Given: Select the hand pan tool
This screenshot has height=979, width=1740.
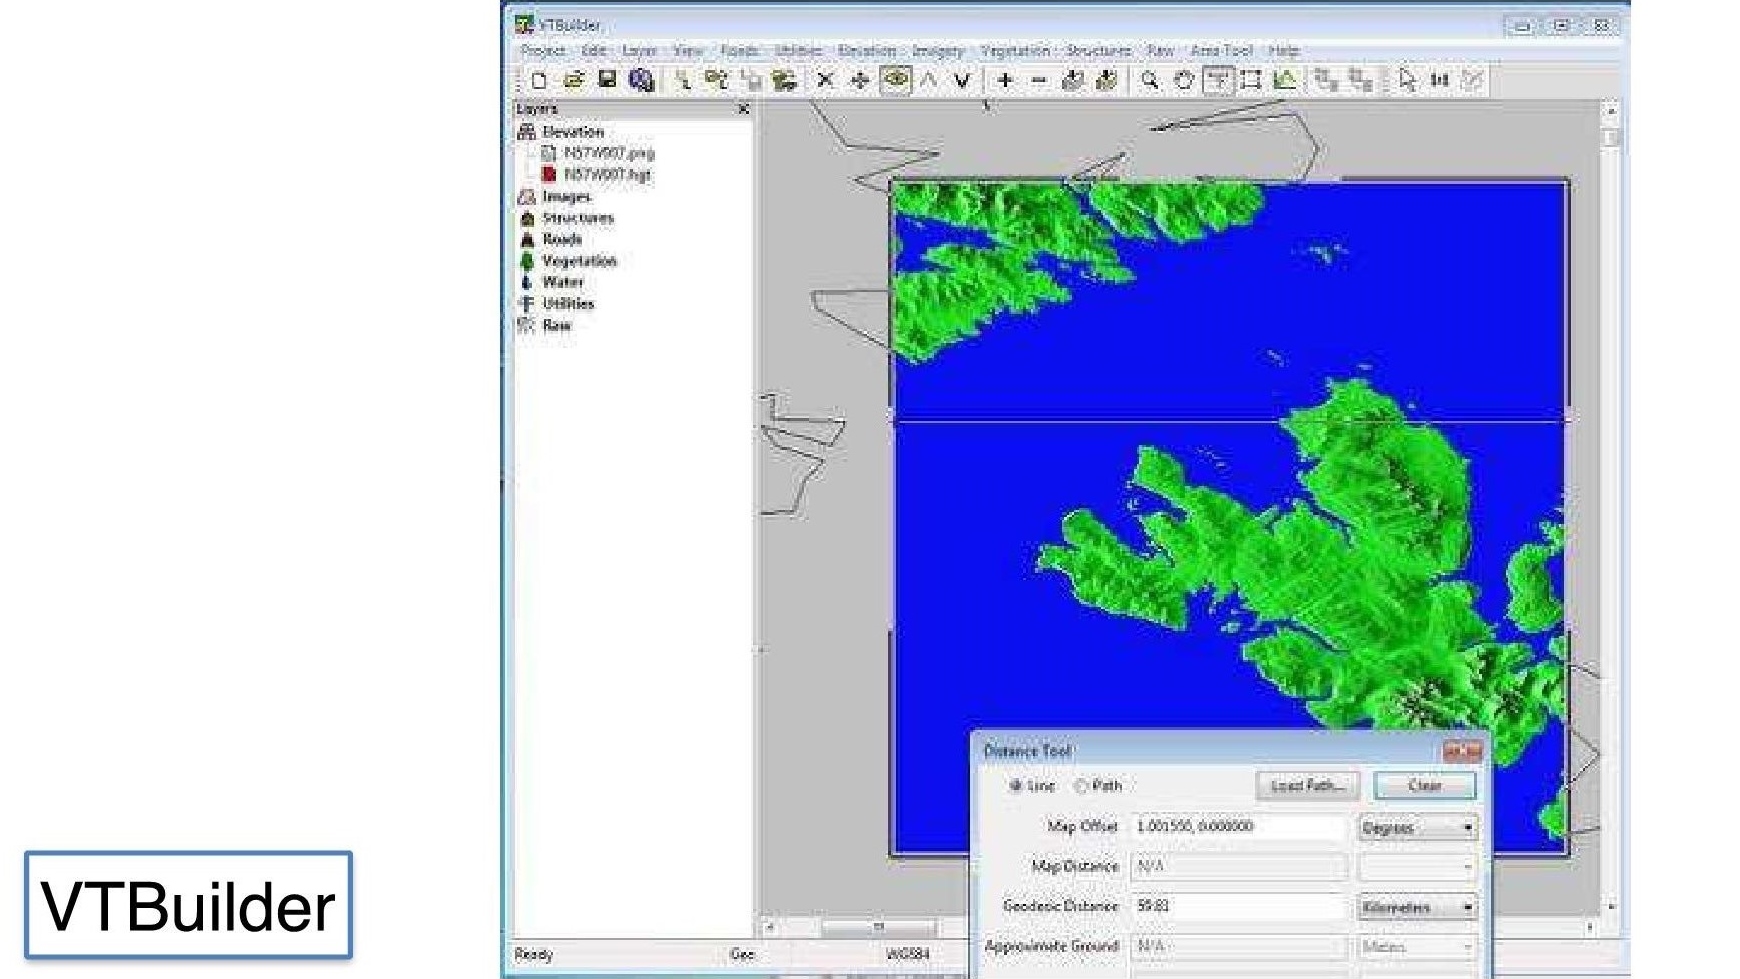Looking at the screenshot, I should (1184, 80).
